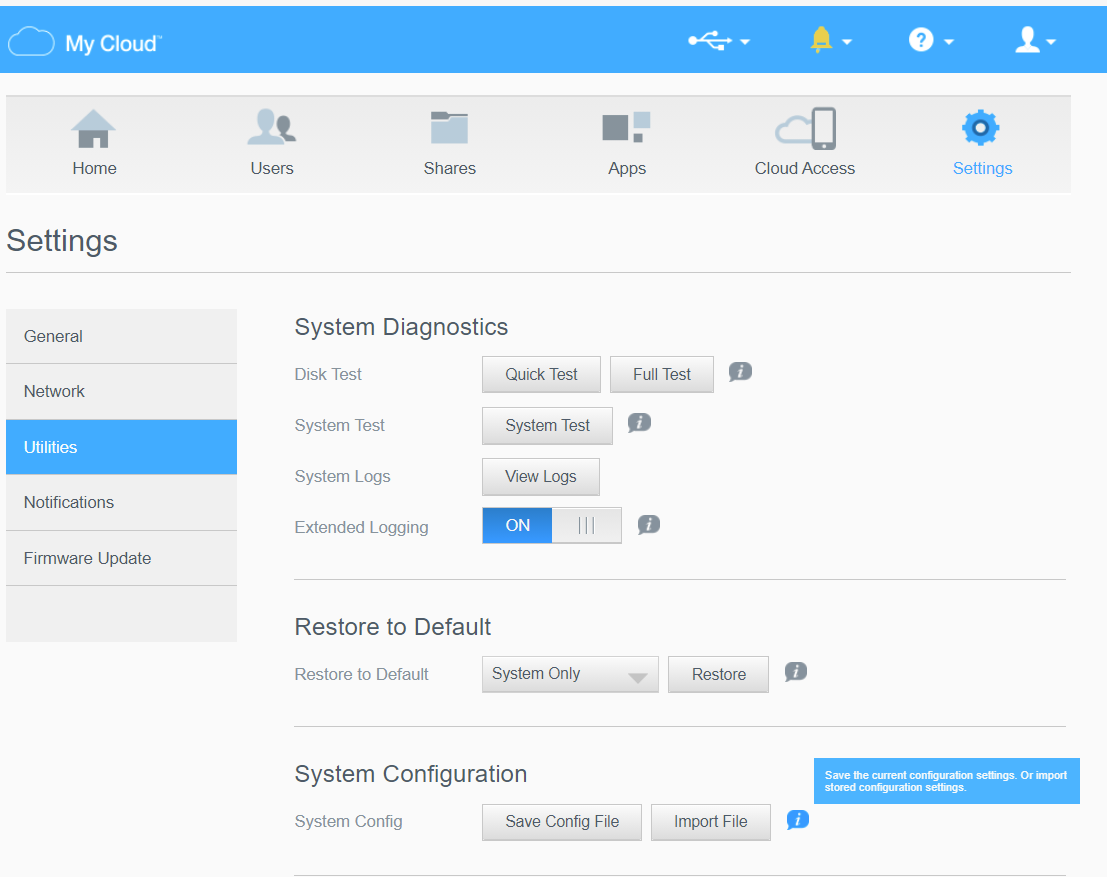
Task: Click the System Diagnostics heading
Action: [401, 327]
